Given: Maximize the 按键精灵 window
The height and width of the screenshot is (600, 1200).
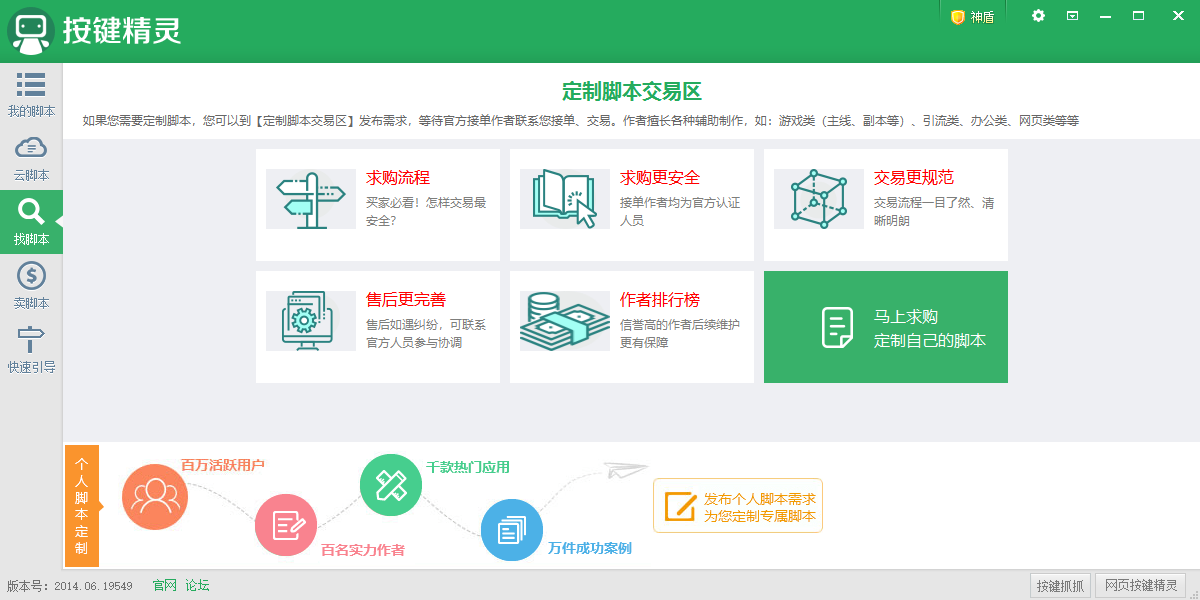Looking at the screenshot, I should (1138, 16).
